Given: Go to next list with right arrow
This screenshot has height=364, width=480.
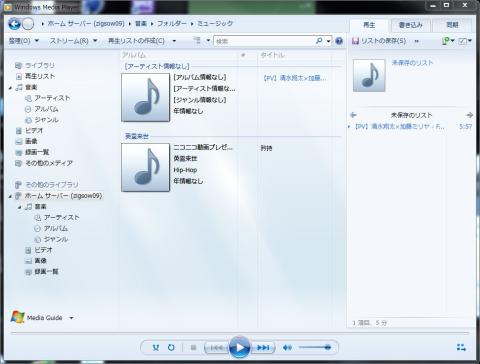Looking at the screenshot, I should click(x=470, y=115).
